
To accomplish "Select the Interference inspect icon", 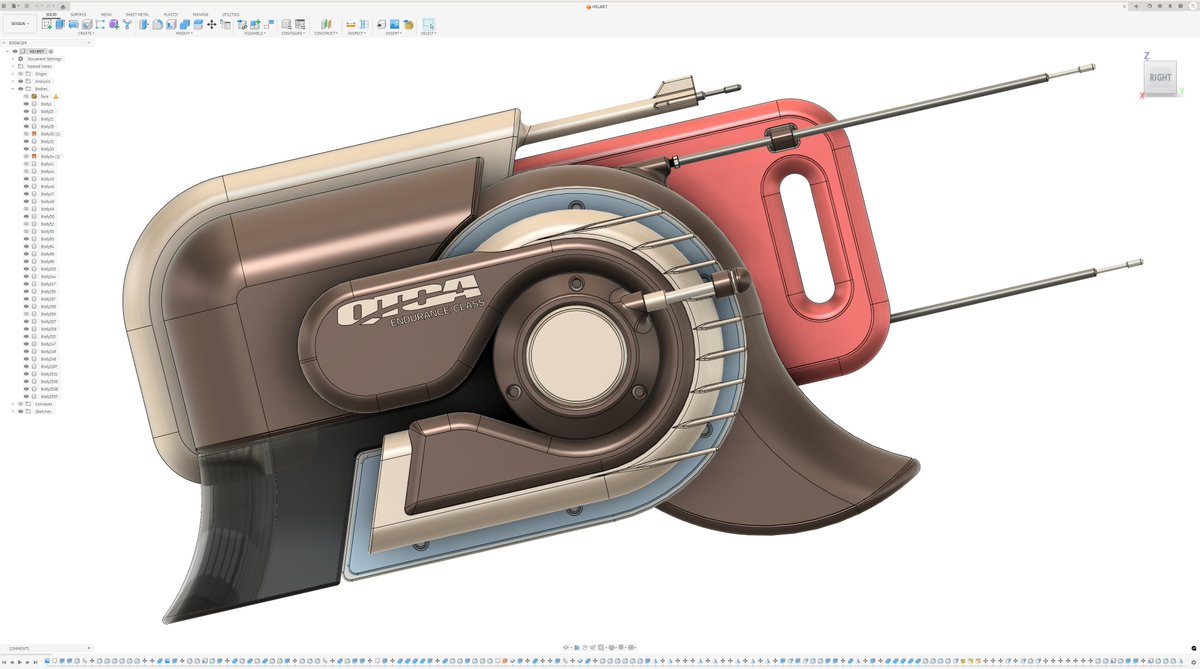I will [x=363, y=24].
